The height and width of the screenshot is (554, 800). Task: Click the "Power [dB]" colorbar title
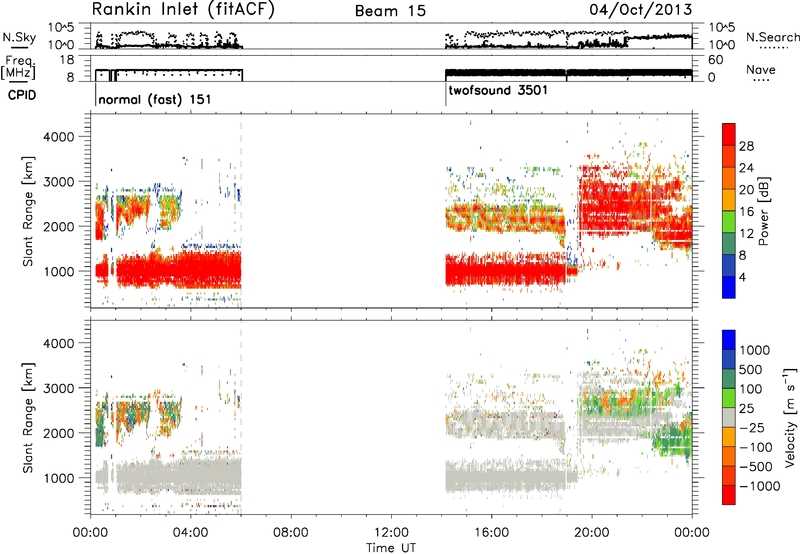coord(764,211)
